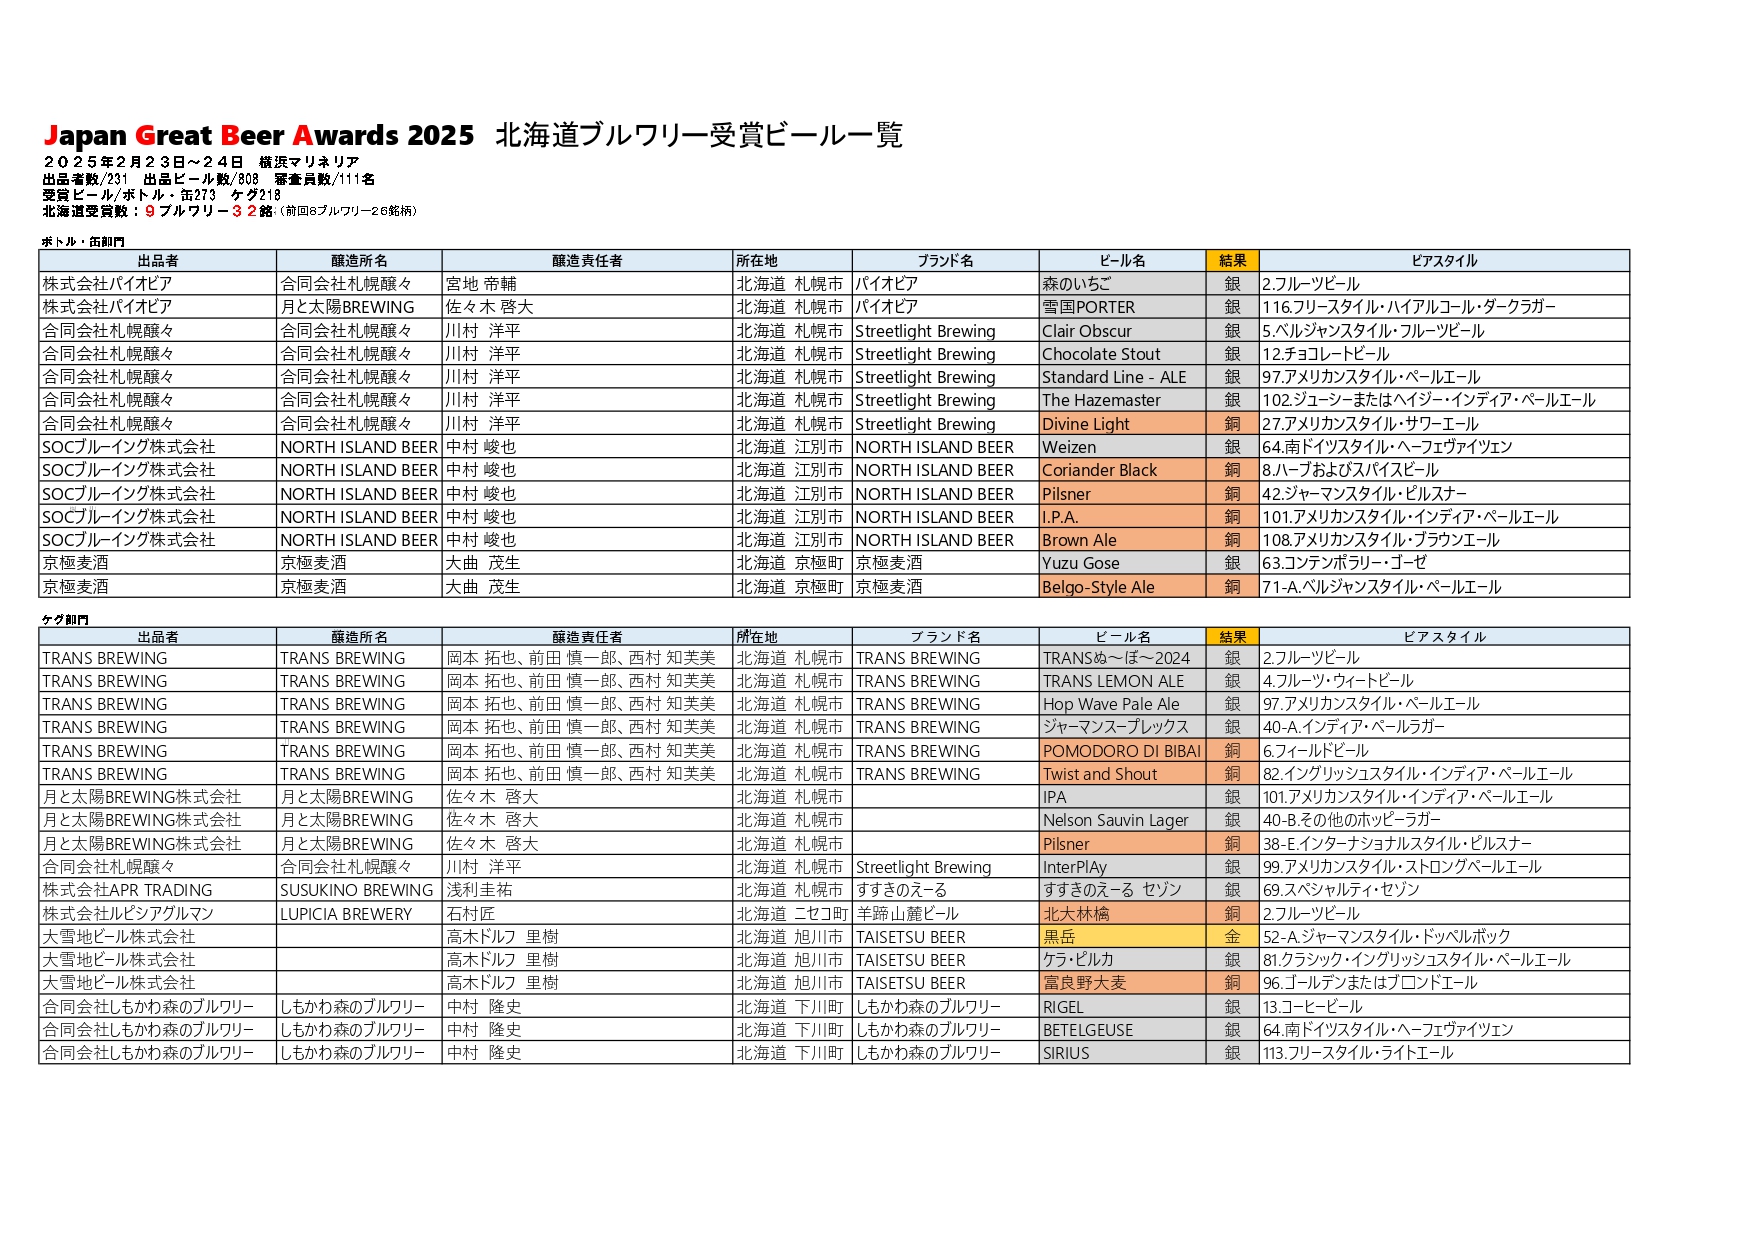This screenshot has width=1755, height=1241.
Task: Select the 北大林檎 beer cell
Action: click(1122, 913)
